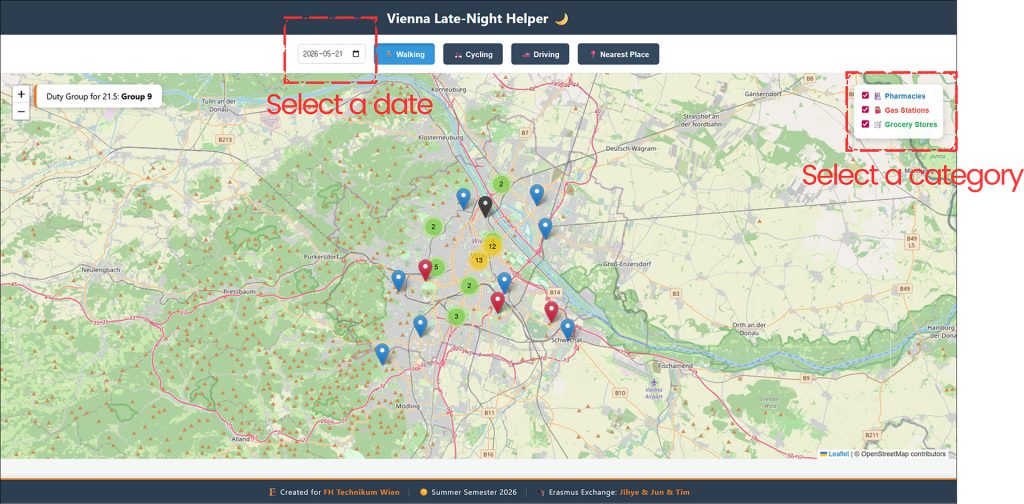
Task: Click the fuel pump icon beside Gas Stations
Action: pos(878,110)
